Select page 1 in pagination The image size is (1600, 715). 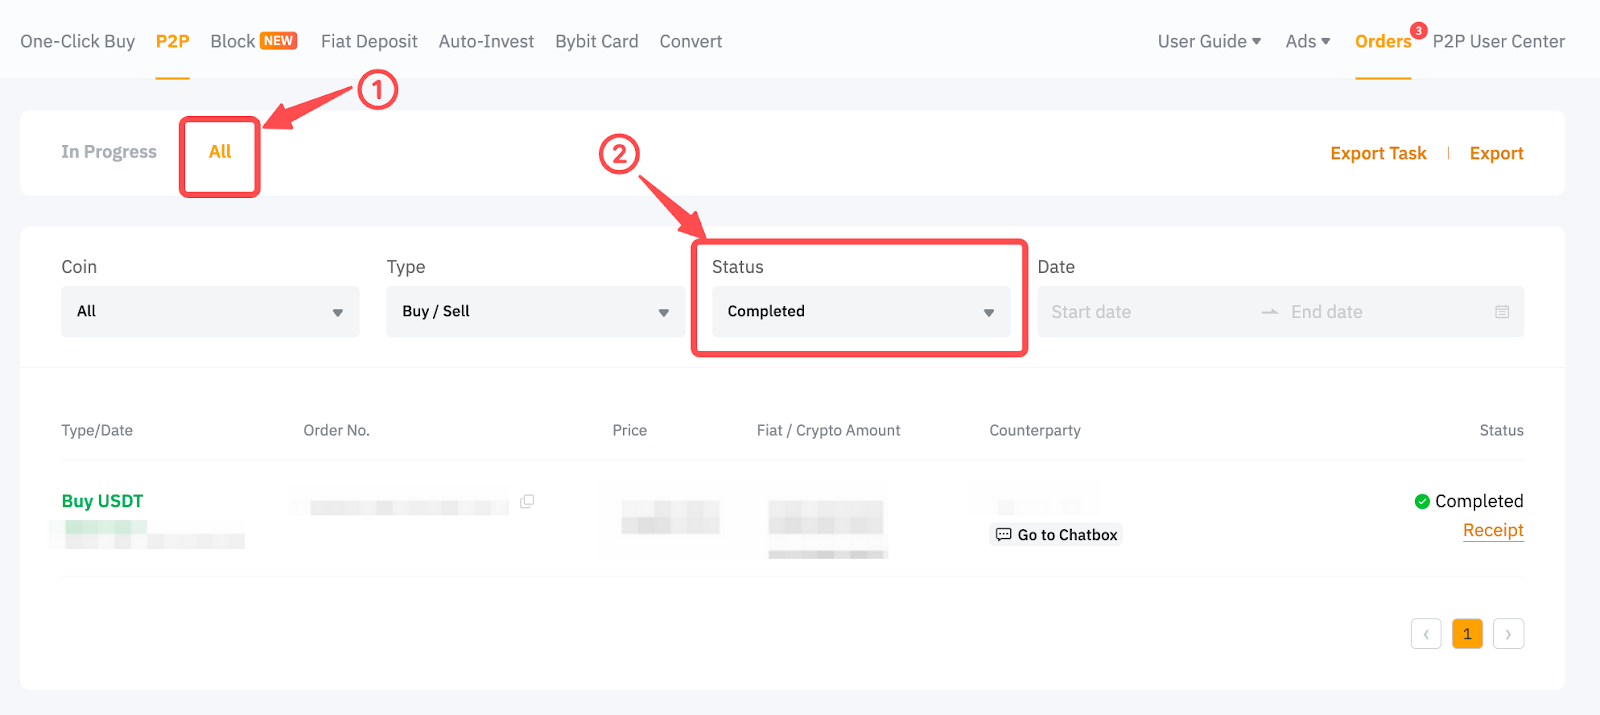1467,634
